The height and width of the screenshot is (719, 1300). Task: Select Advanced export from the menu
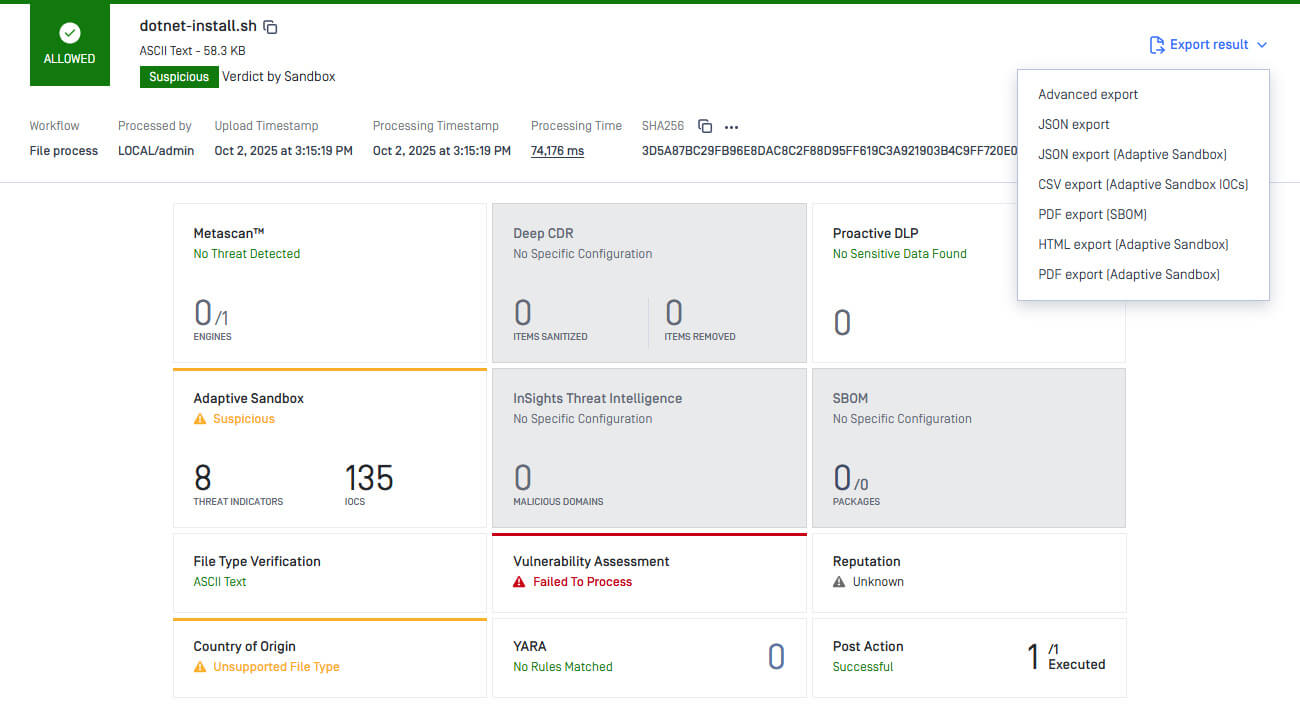coord(1088,95)
